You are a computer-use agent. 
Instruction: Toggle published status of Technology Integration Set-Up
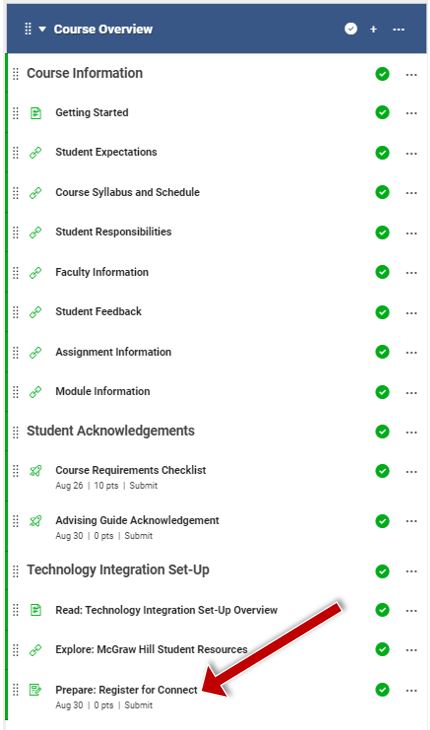click(x=382, y=571)
